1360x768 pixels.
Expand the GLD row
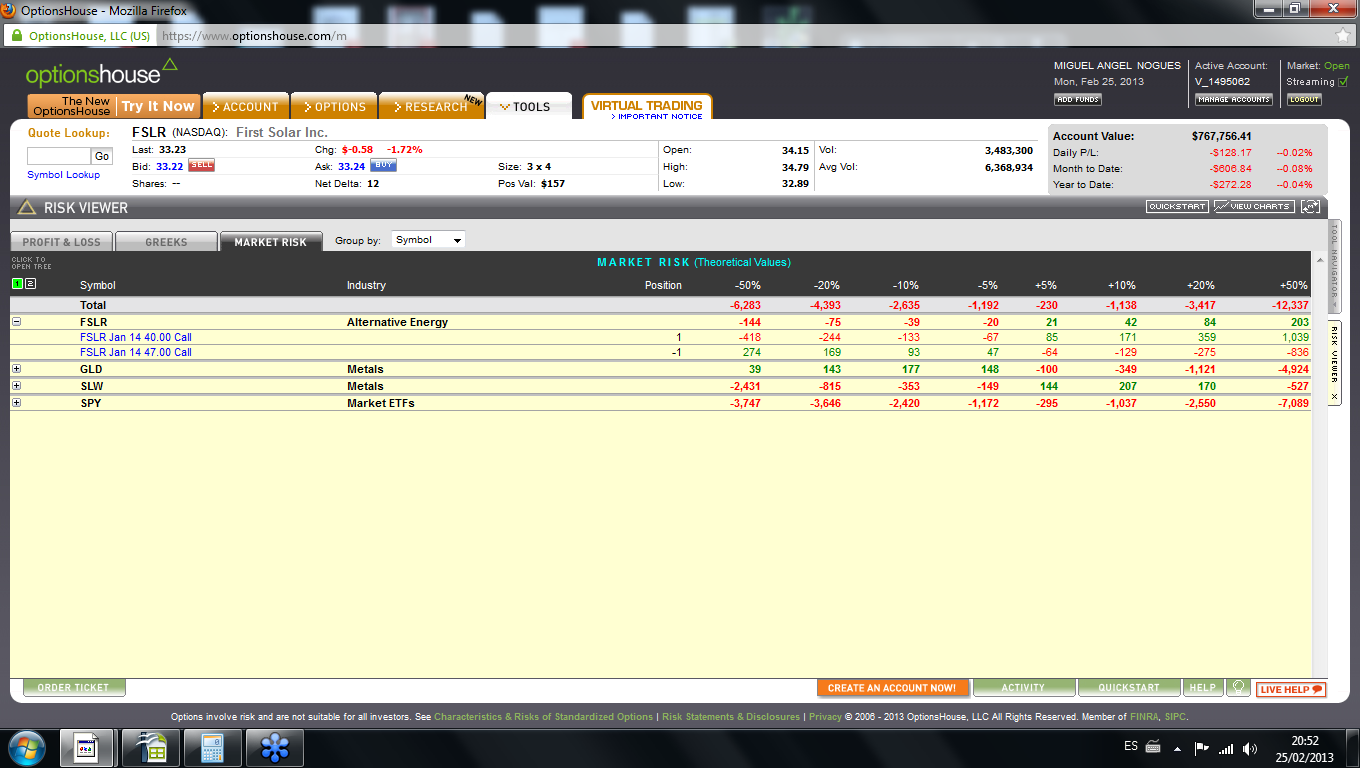[17, 369]
